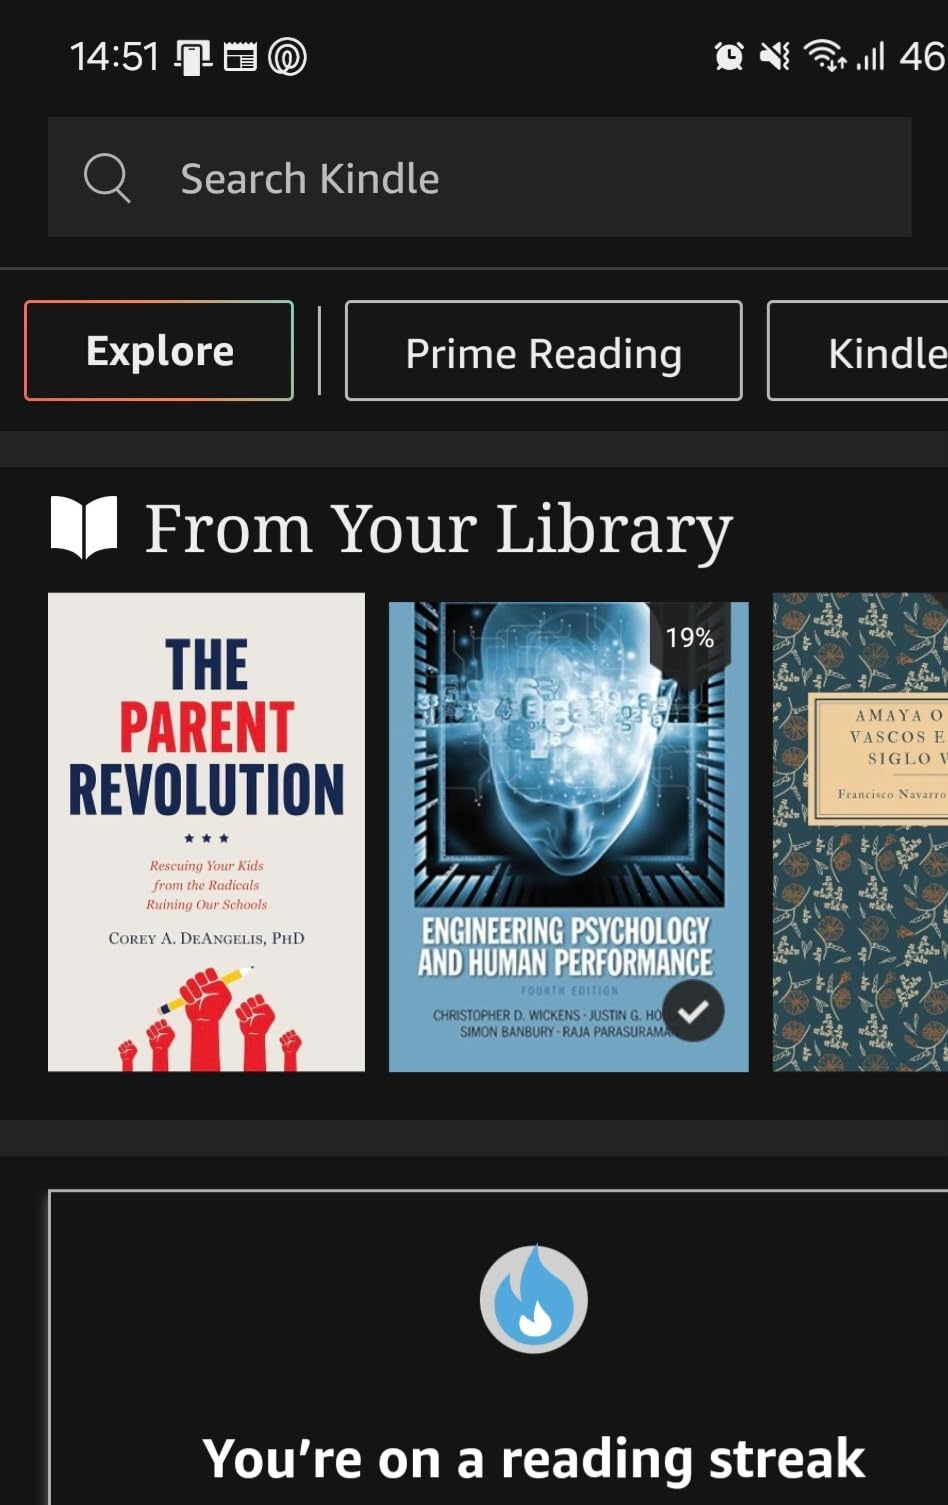
Task: Tap the cellular signal bars icon
Action: coord(870,56)
